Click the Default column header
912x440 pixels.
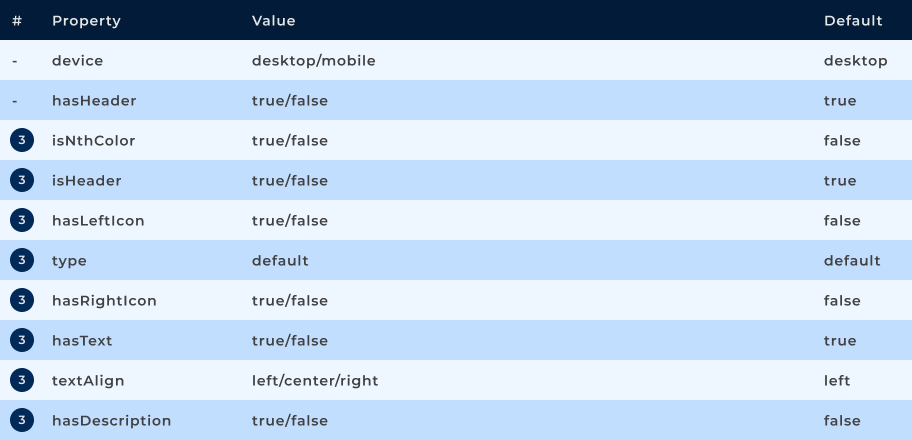(x=853, y=21)
